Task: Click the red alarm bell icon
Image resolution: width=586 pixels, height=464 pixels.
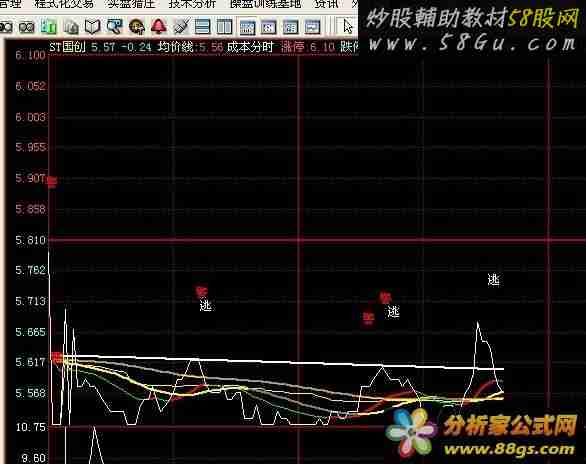Action: (x=159, y=26)
